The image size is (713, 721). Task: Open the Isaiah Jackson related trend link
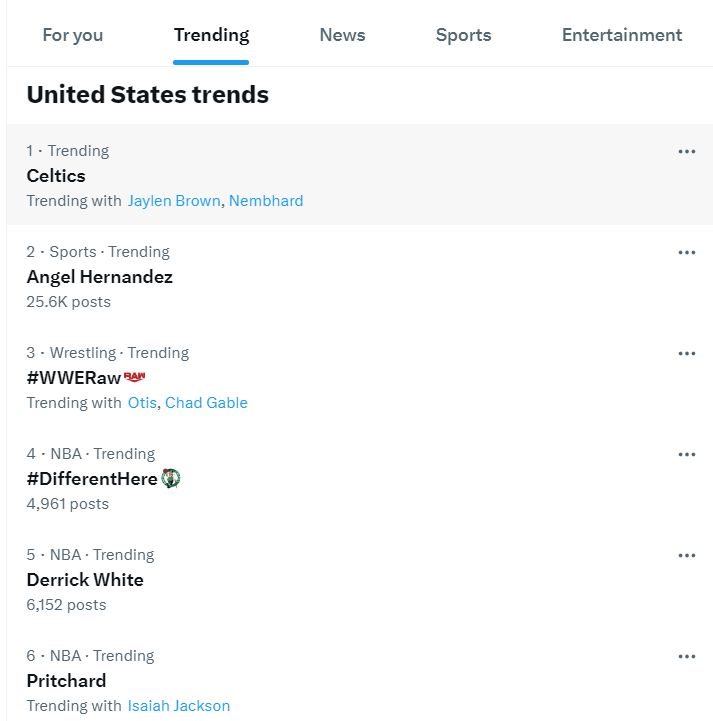179,706
